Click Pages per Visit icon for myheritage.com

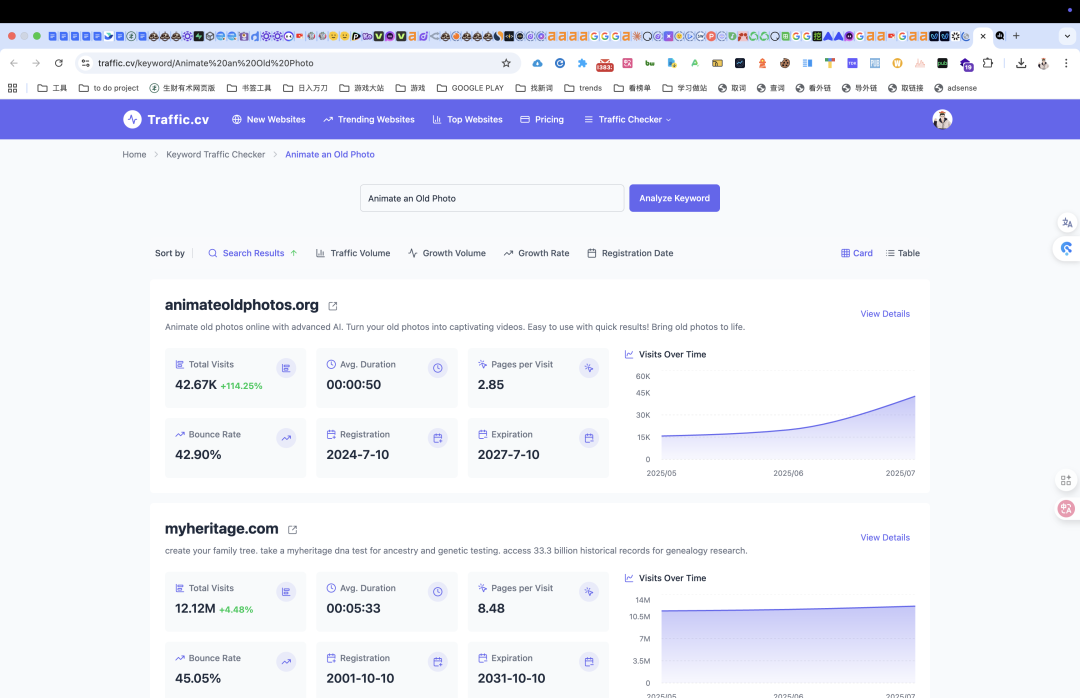pyautogui.click(x=589, y=592)
